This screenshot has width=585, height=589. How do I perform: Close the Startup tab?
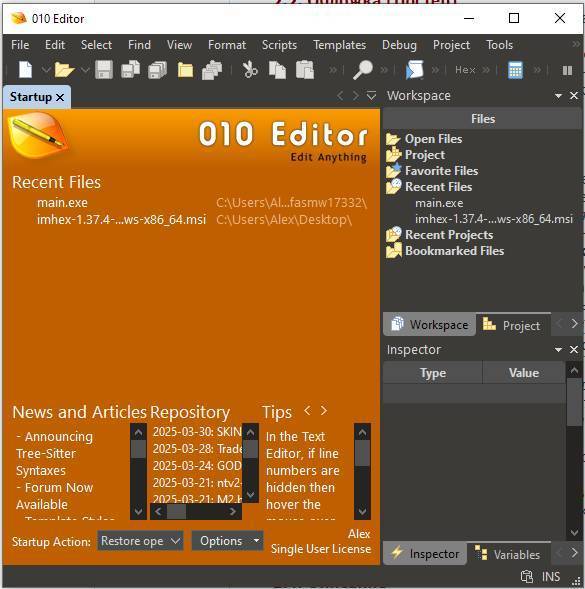pyautogui.click(x=60, y=97)
